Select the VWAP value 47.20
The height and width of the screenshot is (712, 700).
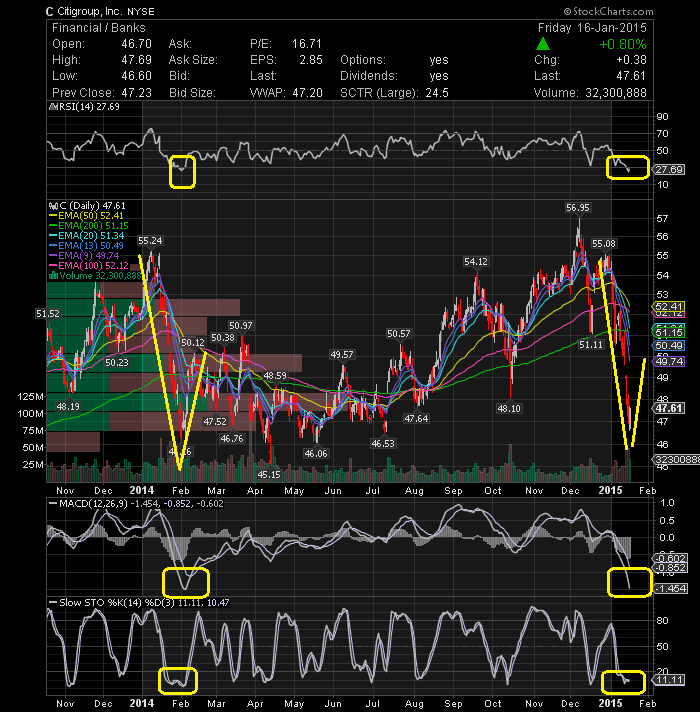pyautogui.click(x=307, y=93)
